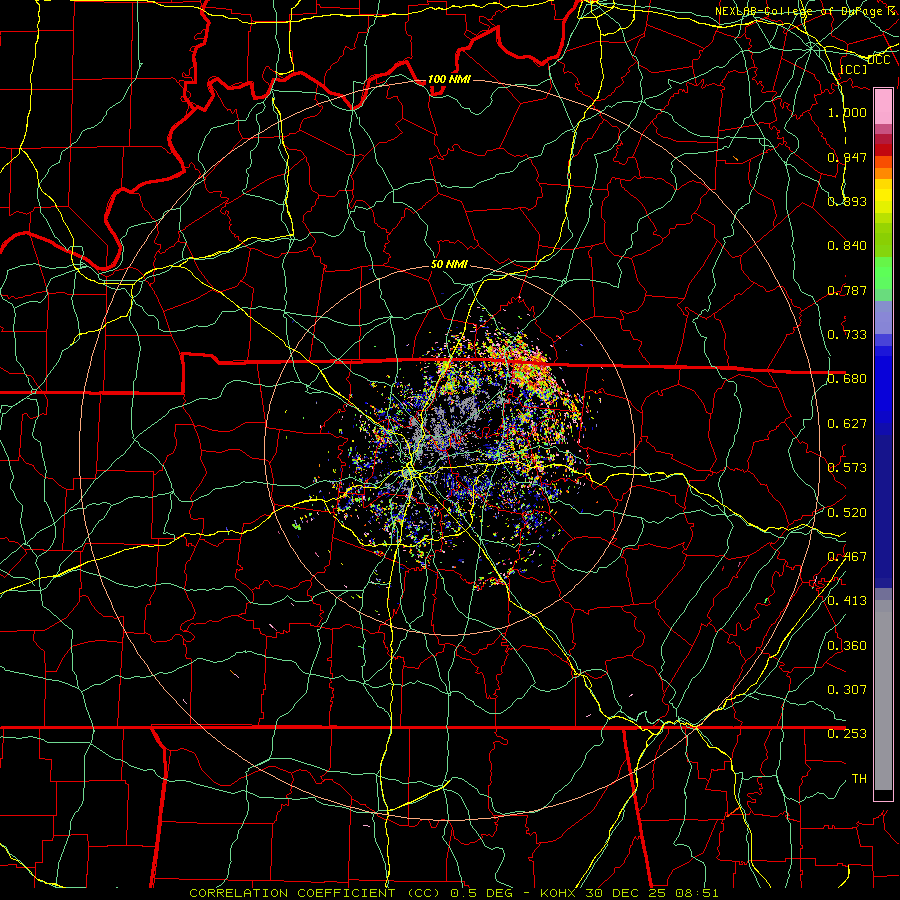The image size is (900, 900).
Task: Click the "TH" threshold legend label
Action: tap(859, 779)
